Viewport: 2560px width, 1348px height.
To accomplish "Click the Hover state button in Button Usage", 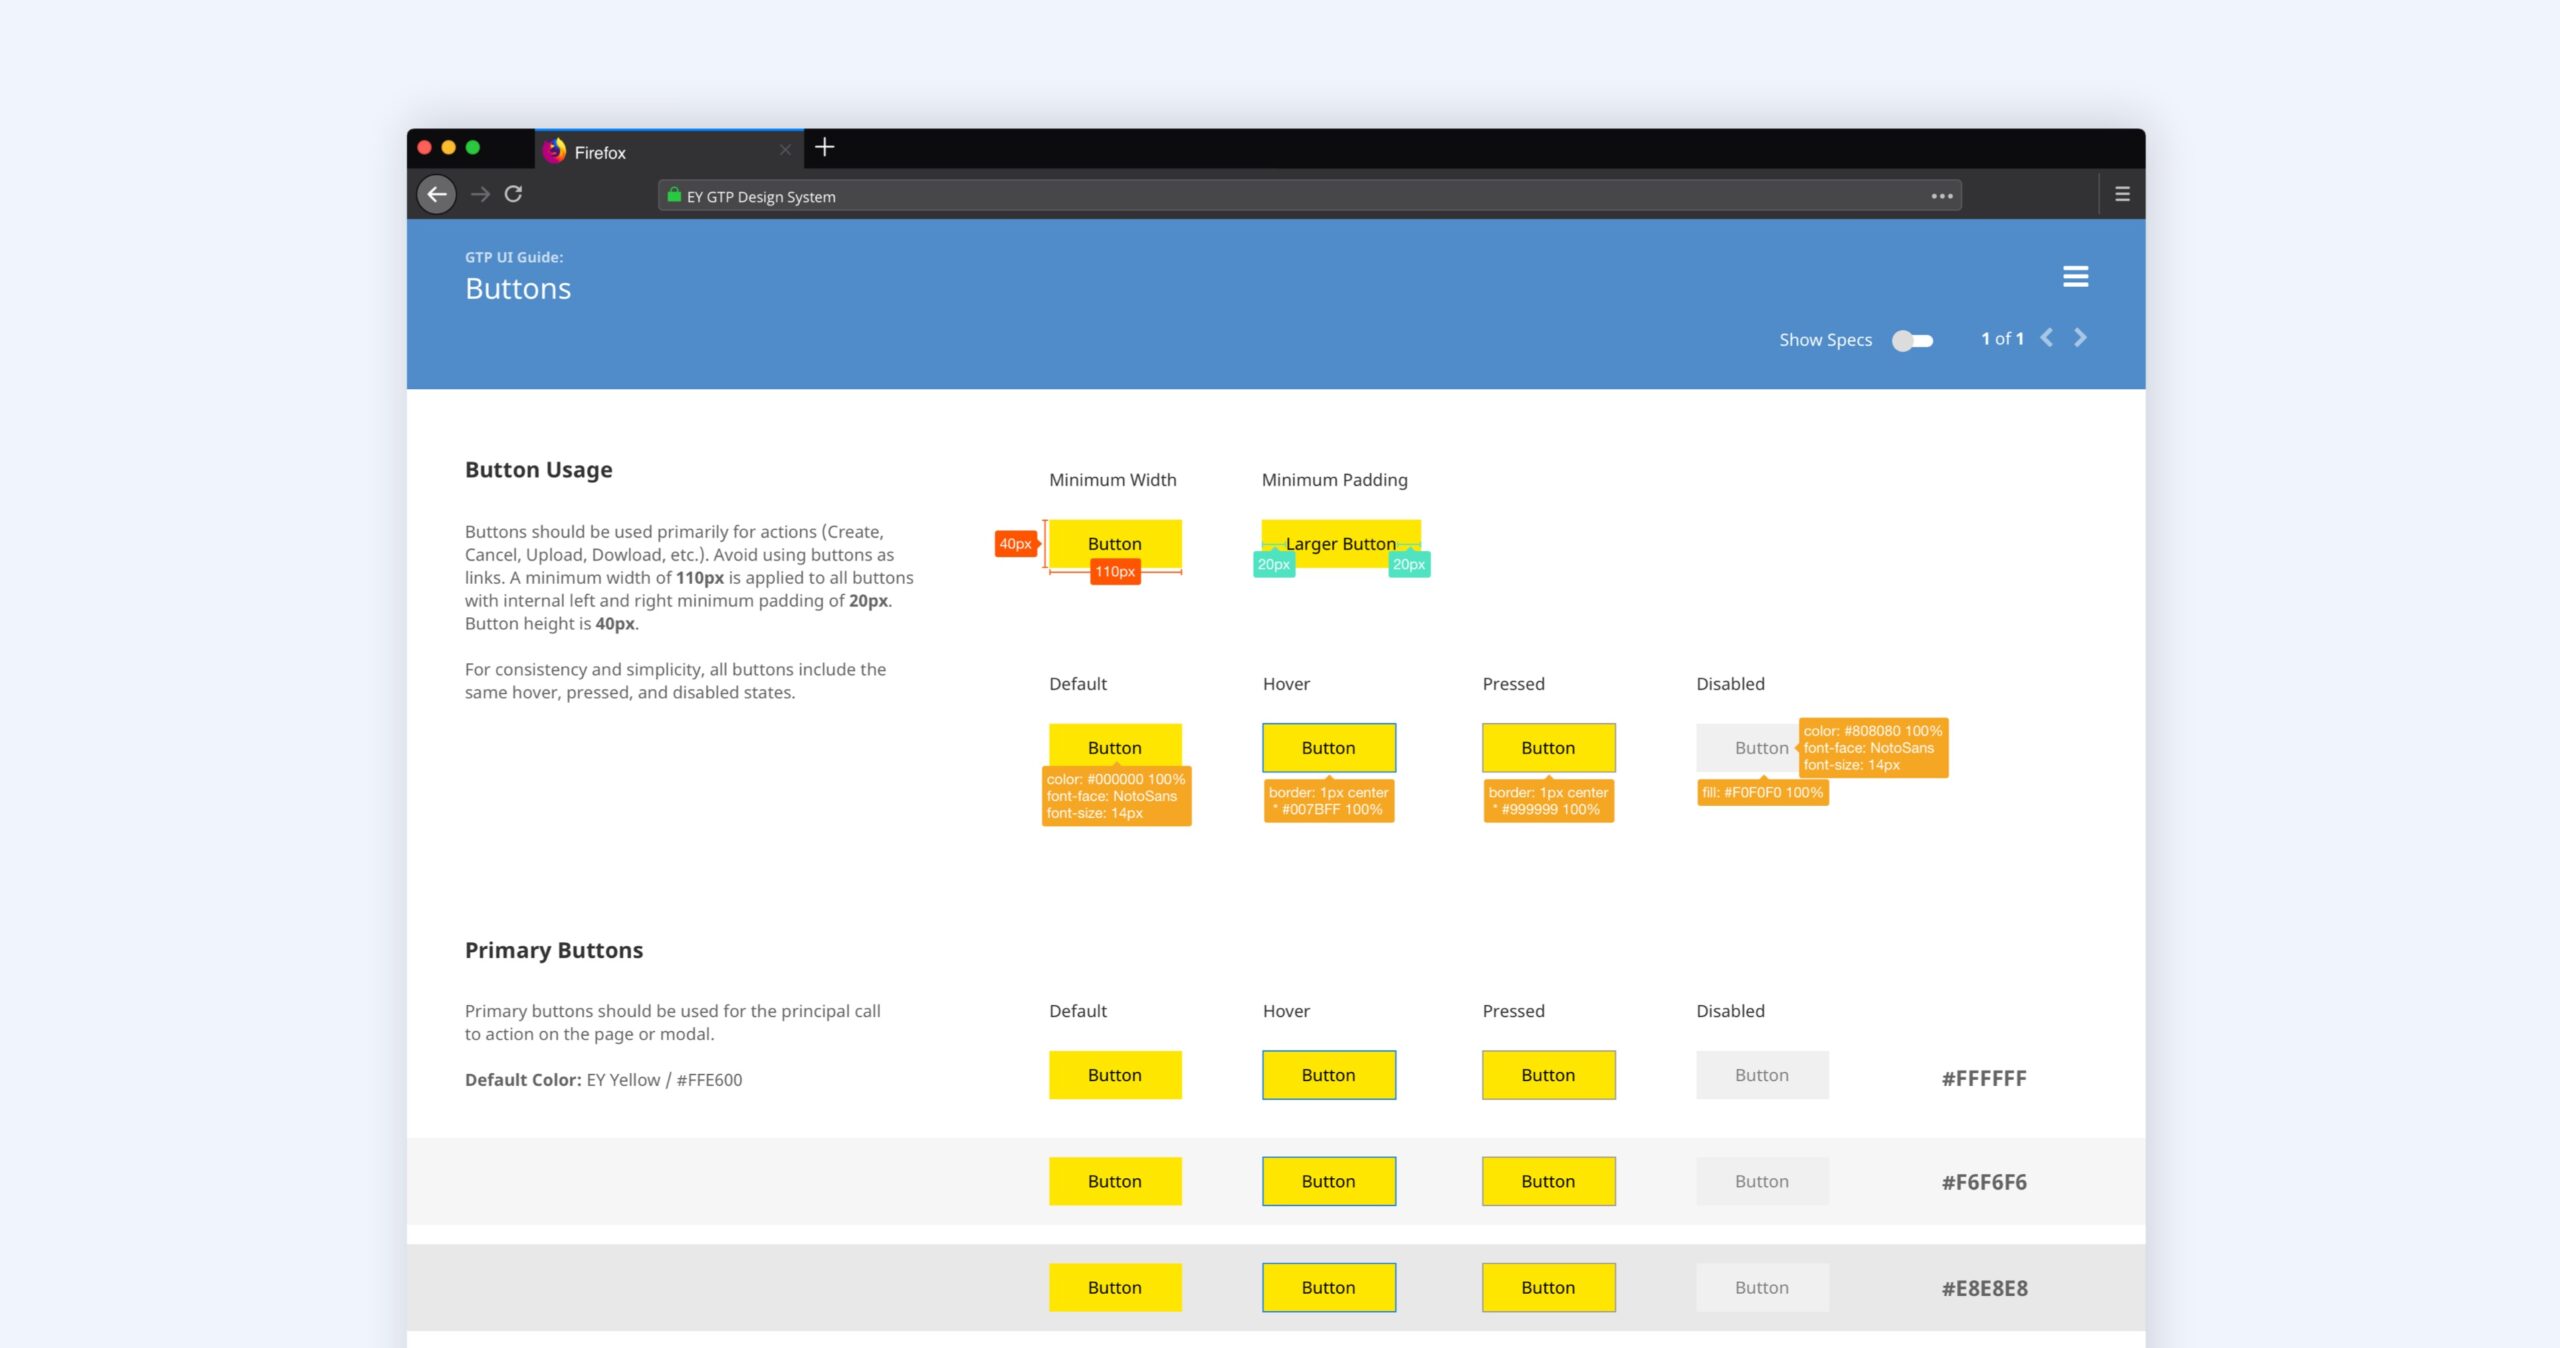I will click(x=1328, y=747).
